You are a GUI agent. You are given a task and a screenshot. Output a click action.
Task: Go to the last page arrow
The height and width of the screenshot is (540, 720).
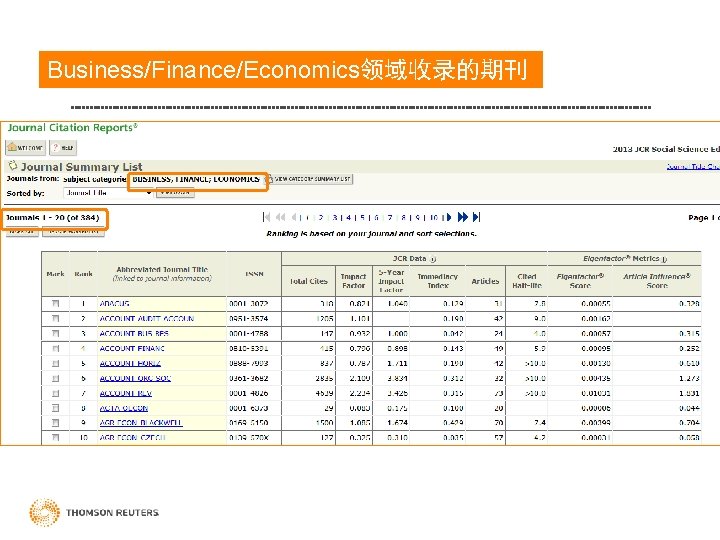click(477, 217)
